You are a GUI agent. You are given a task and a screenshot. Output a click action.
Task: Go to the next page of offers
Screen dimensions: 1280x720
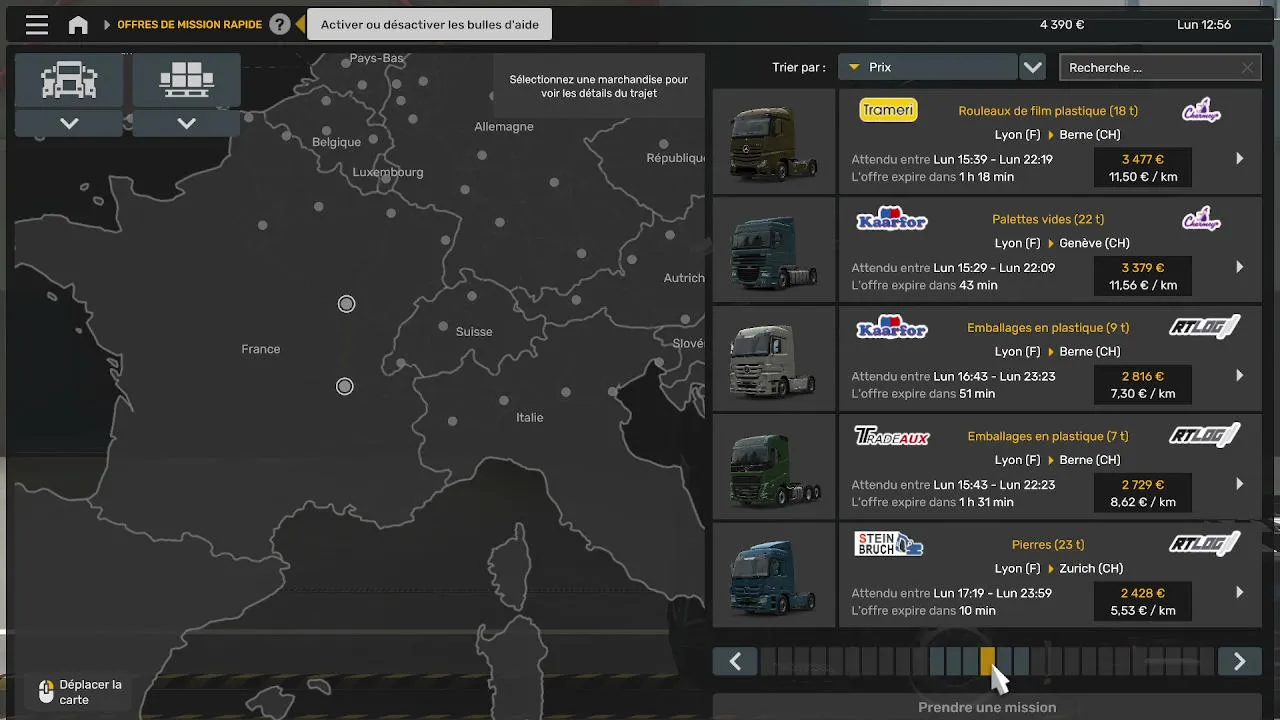click(x=1240, y=661)
